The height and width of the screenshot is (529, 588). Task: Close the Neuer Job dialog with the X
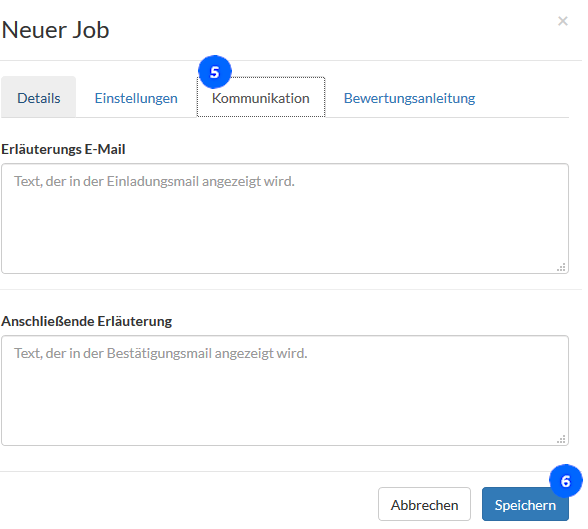[562, 21]
